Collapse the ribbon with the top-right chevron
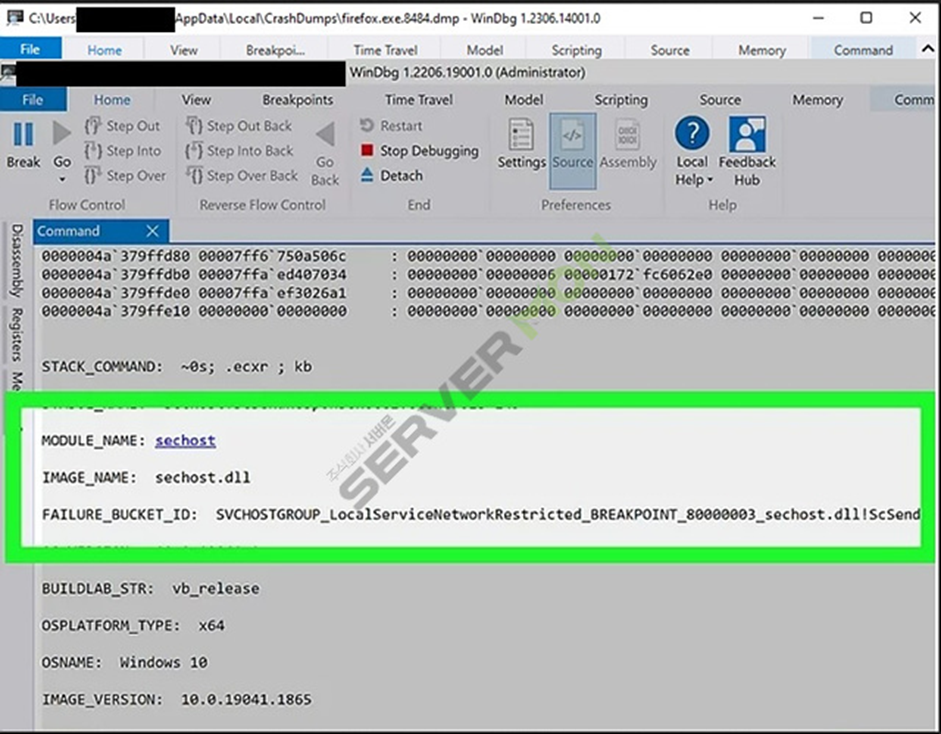 tap(926, 48)
